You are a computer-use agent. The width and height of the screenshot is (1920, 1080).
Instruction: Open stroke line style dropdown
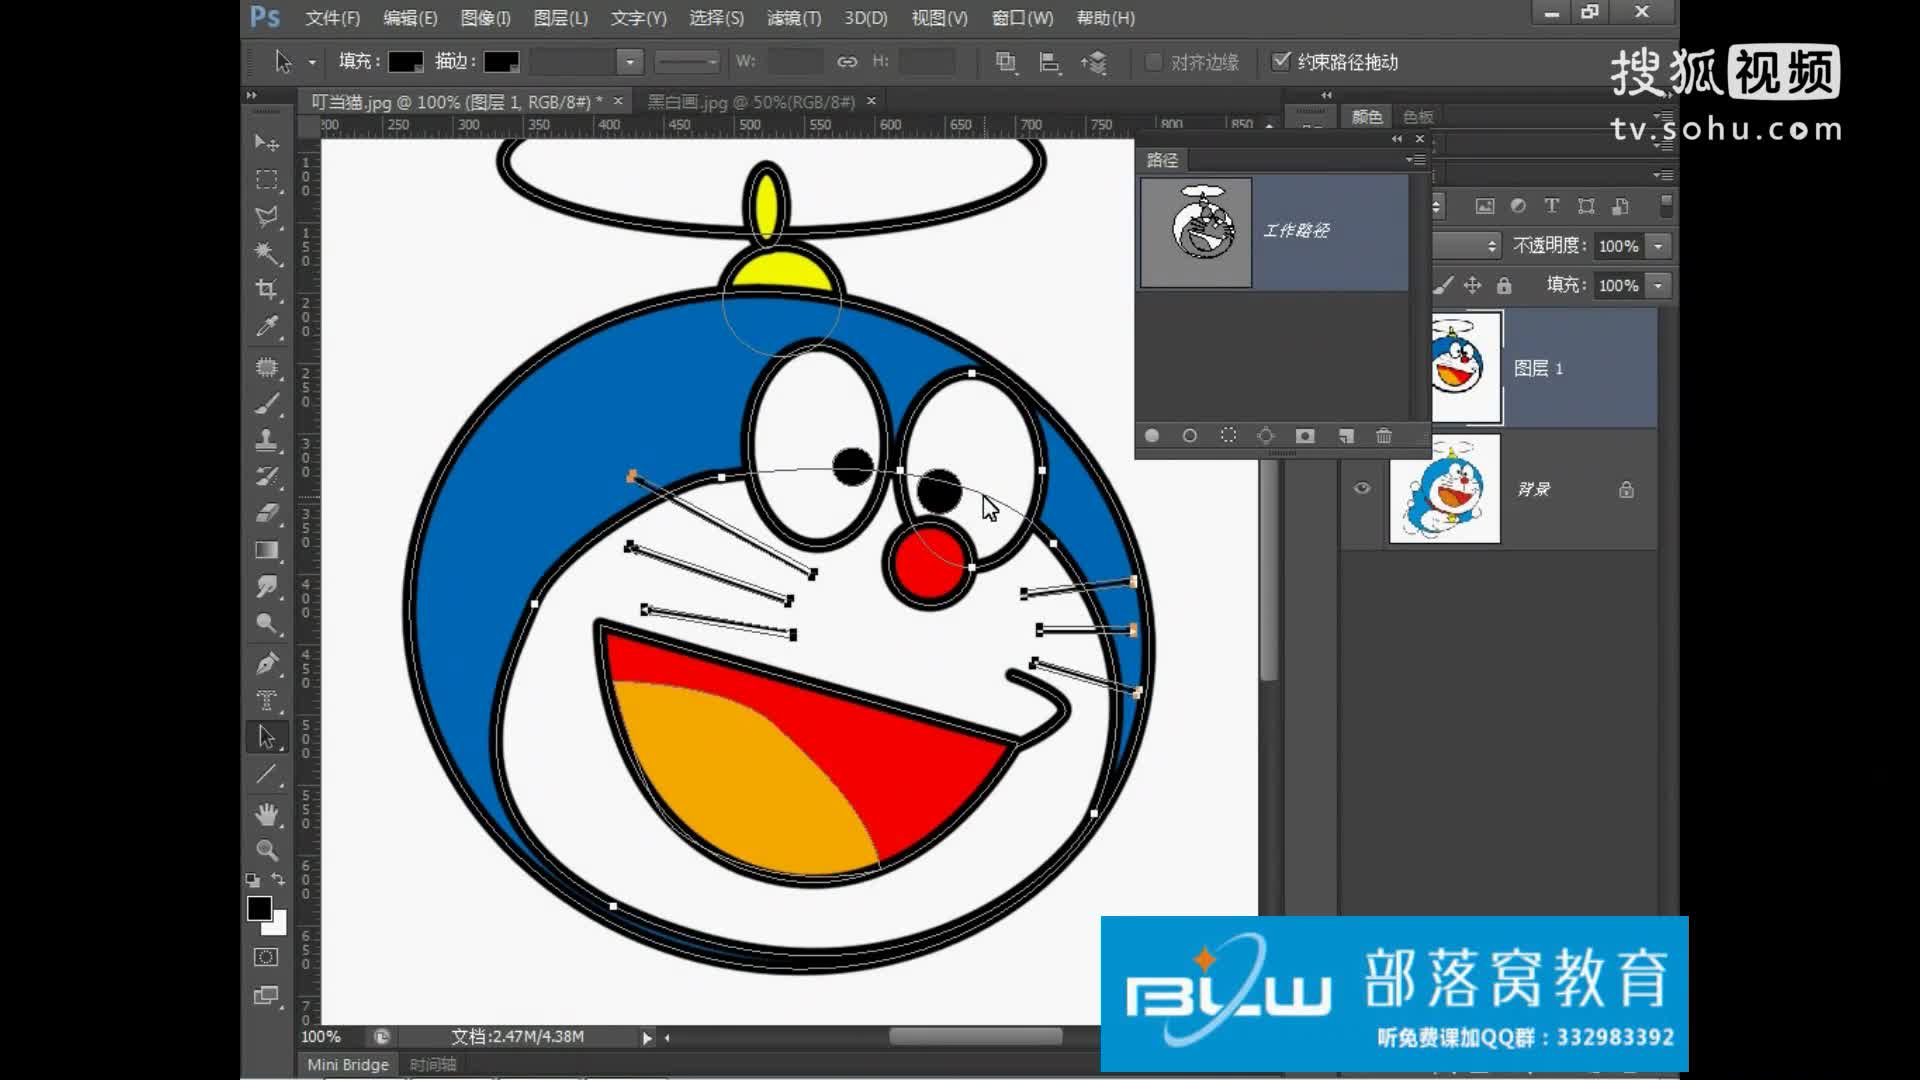pos(687,62)
